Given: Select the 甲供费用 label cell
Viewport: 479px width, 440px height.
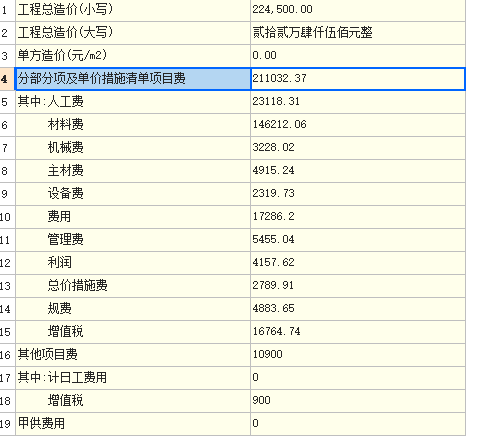Looking at the screenshot, I should [x=133, y=424].
